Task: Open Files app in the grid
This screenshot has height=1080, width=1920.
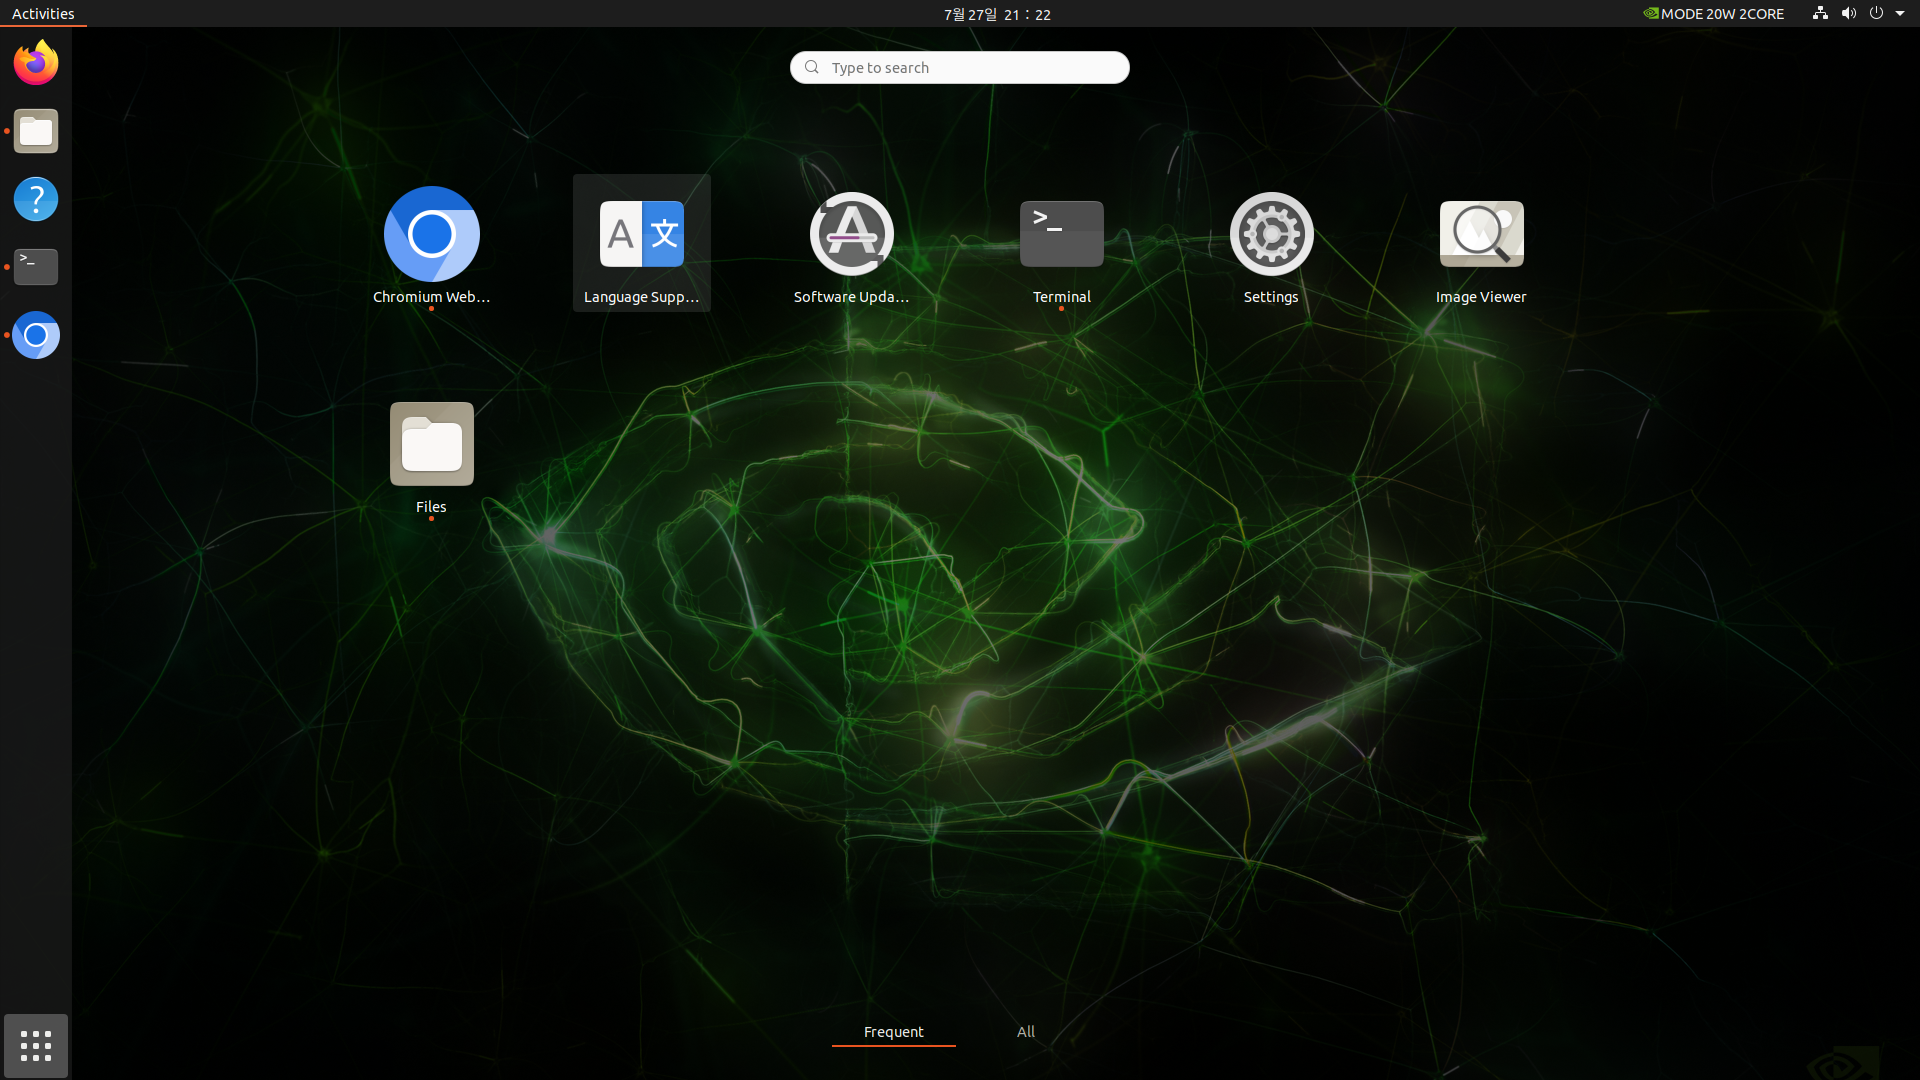Action: tap(431, 445)
